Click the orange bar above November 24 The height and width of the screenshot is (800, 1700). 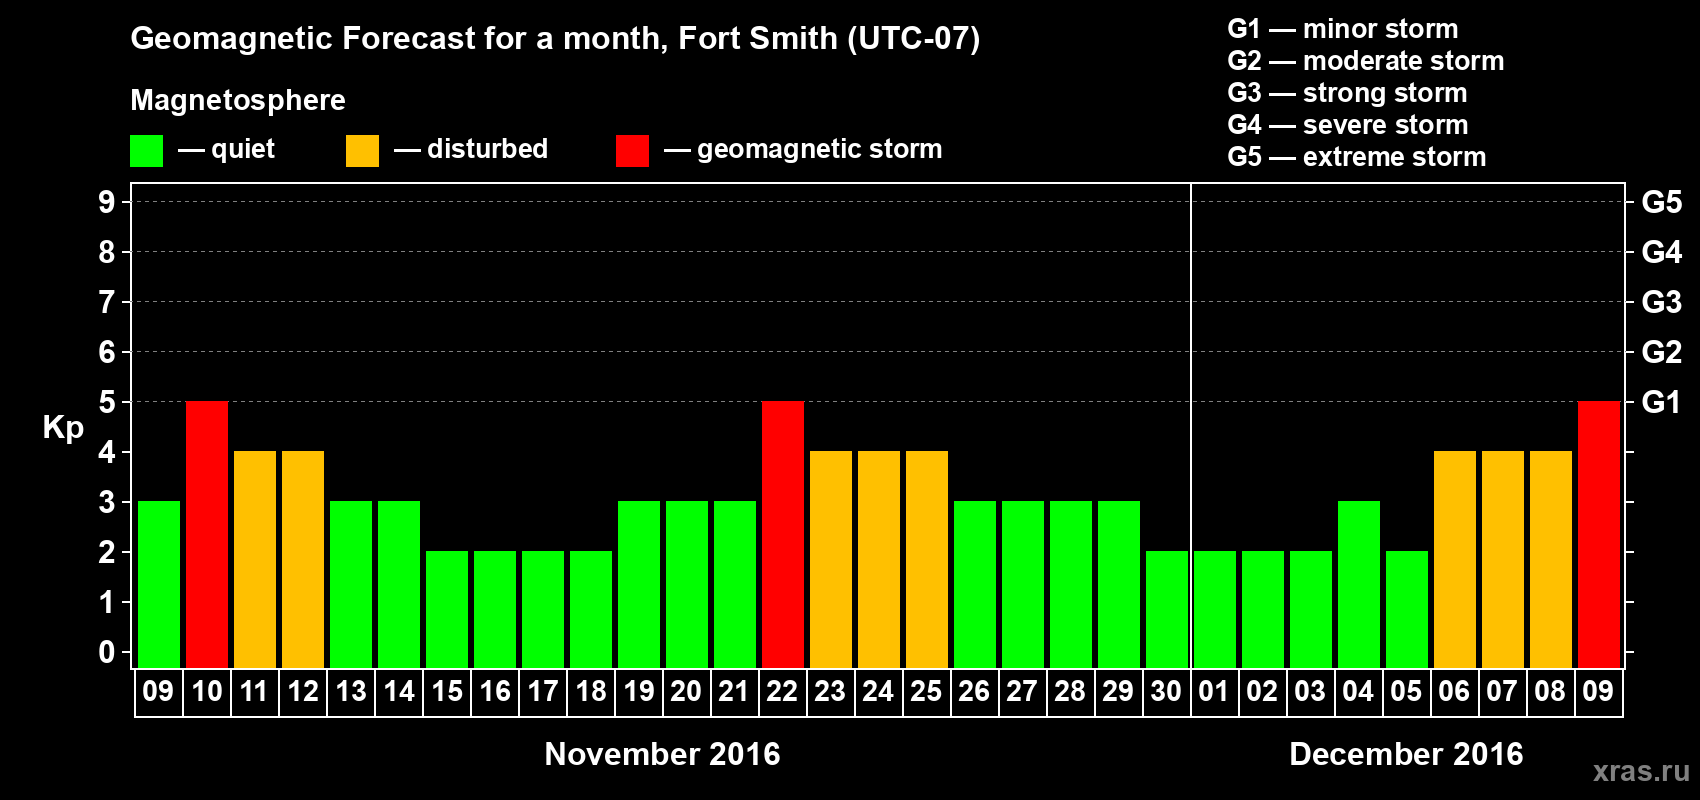(879, 559)
